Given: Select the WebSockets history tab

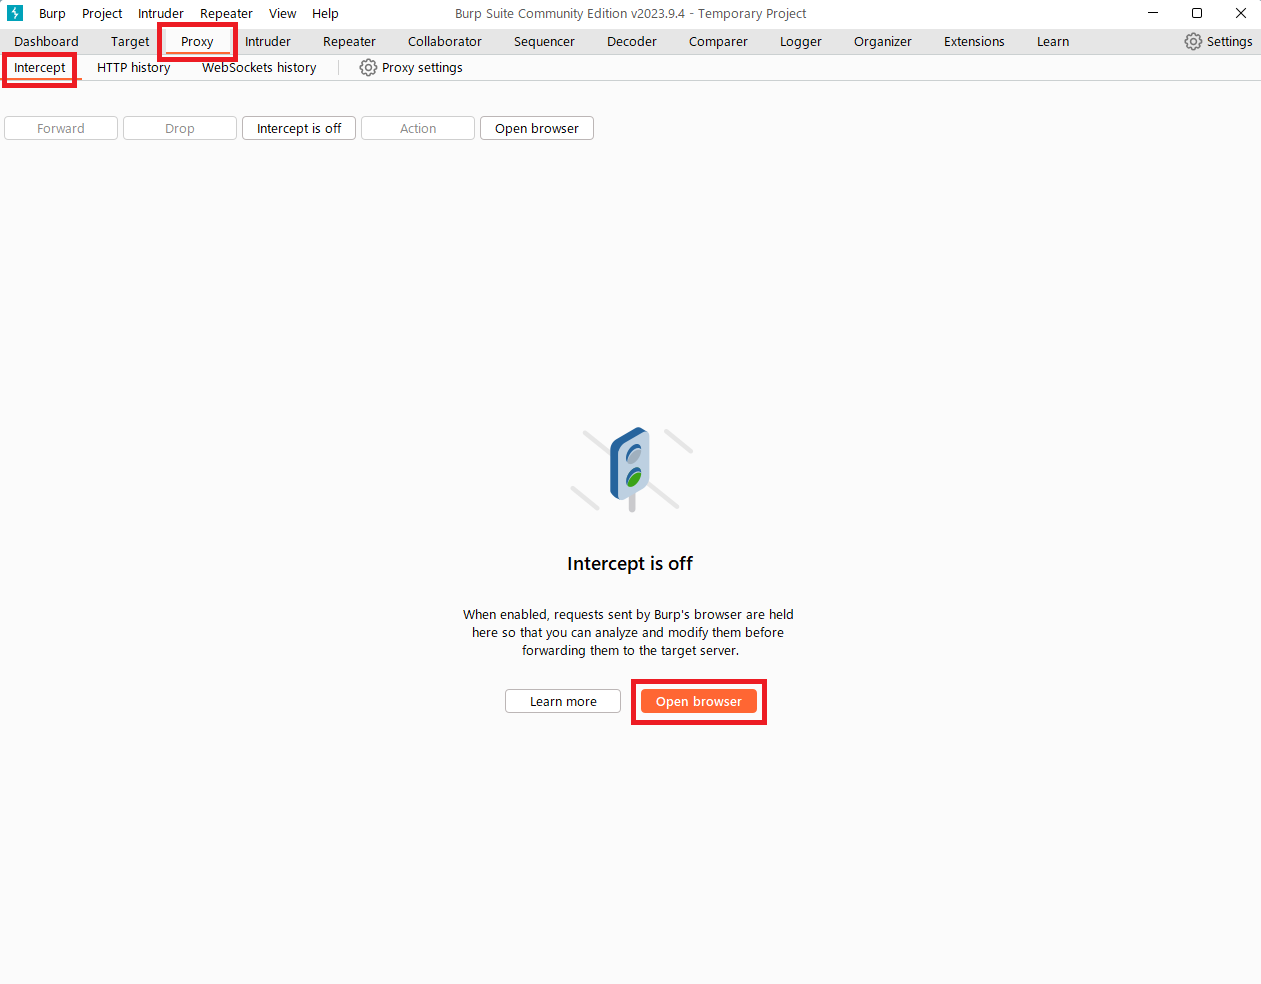Looking at the screenshot, I should (x=259, y=67).
